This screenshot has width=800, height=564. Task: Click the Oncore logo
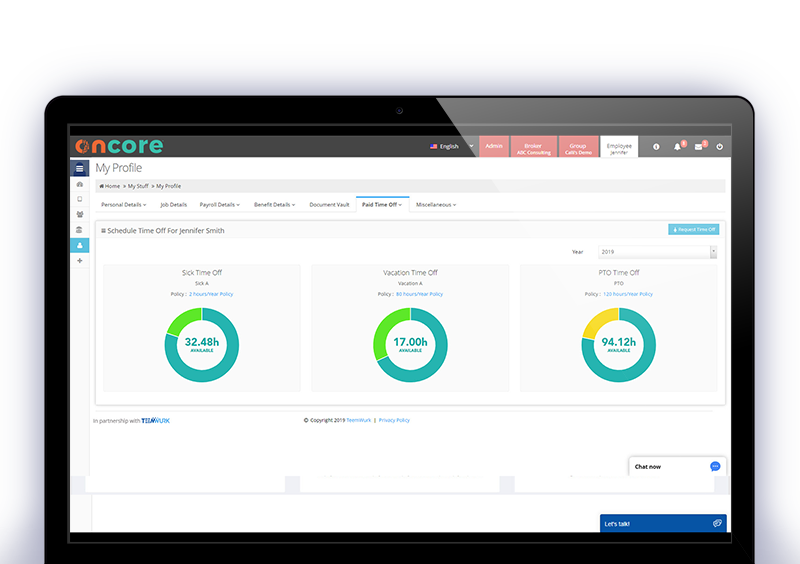[119, 146]
